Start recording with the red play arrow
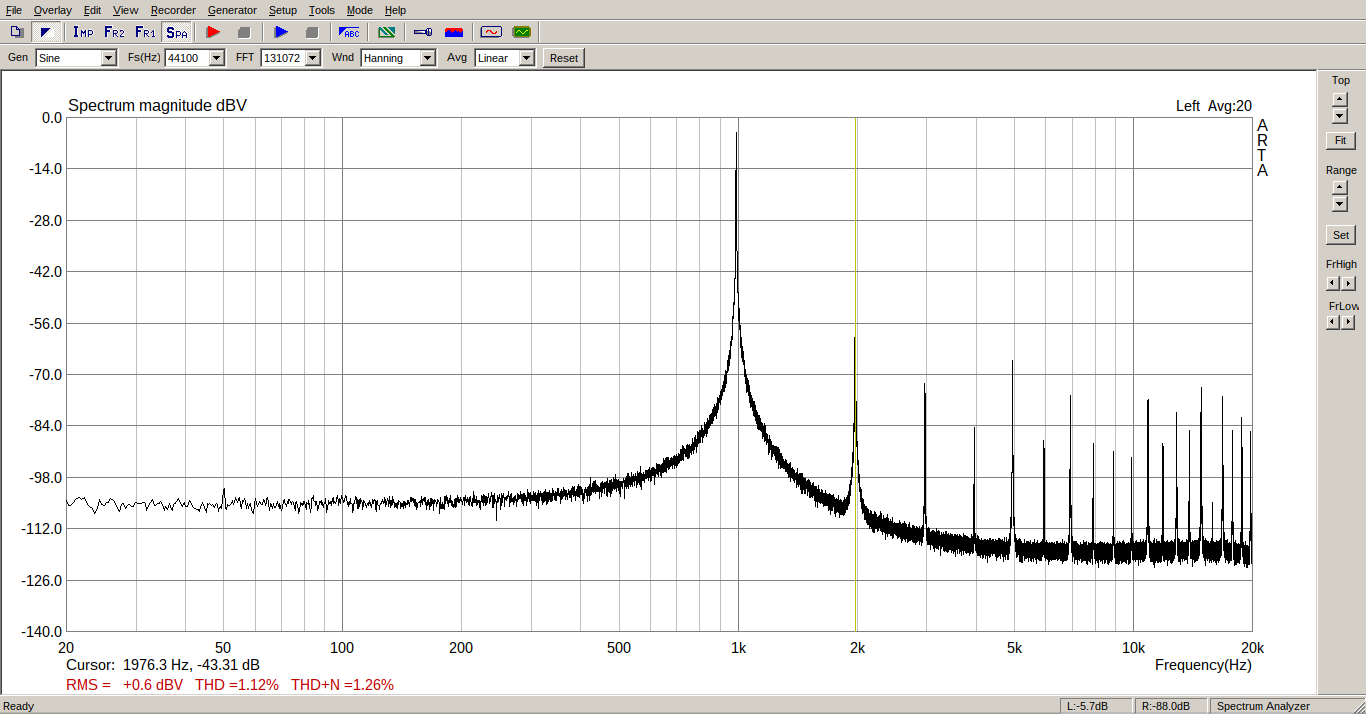The image size is (1366, 714). pyautogui.click(x=212, y=32)
